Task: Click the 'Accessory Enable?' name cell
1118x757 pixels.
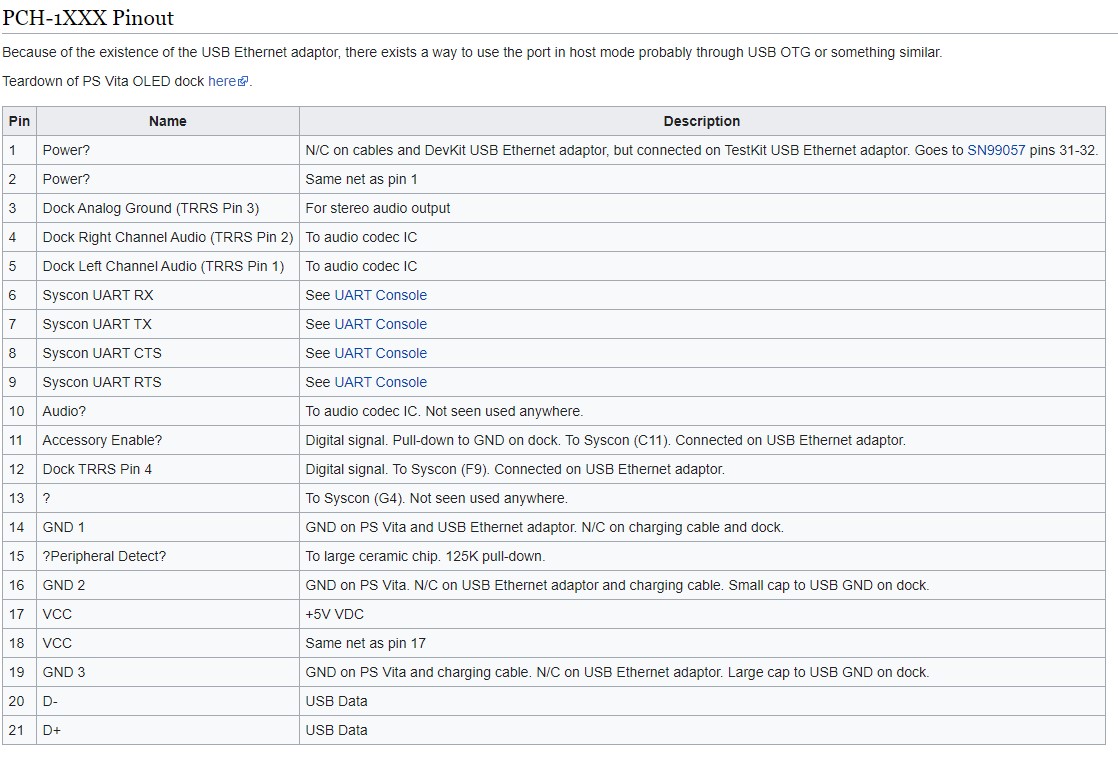Action: click(168, 441)
